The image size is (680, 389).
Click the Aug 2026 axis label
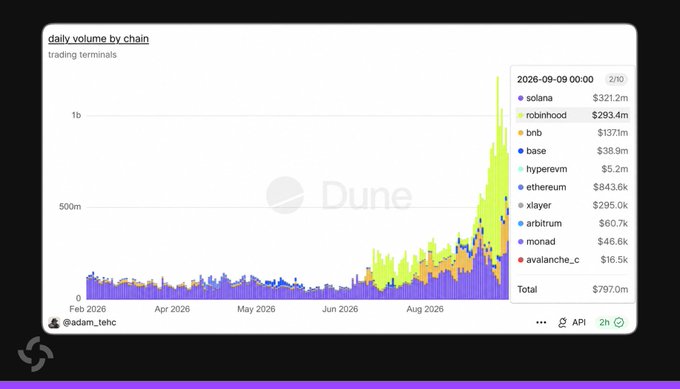tap(425, 309)
